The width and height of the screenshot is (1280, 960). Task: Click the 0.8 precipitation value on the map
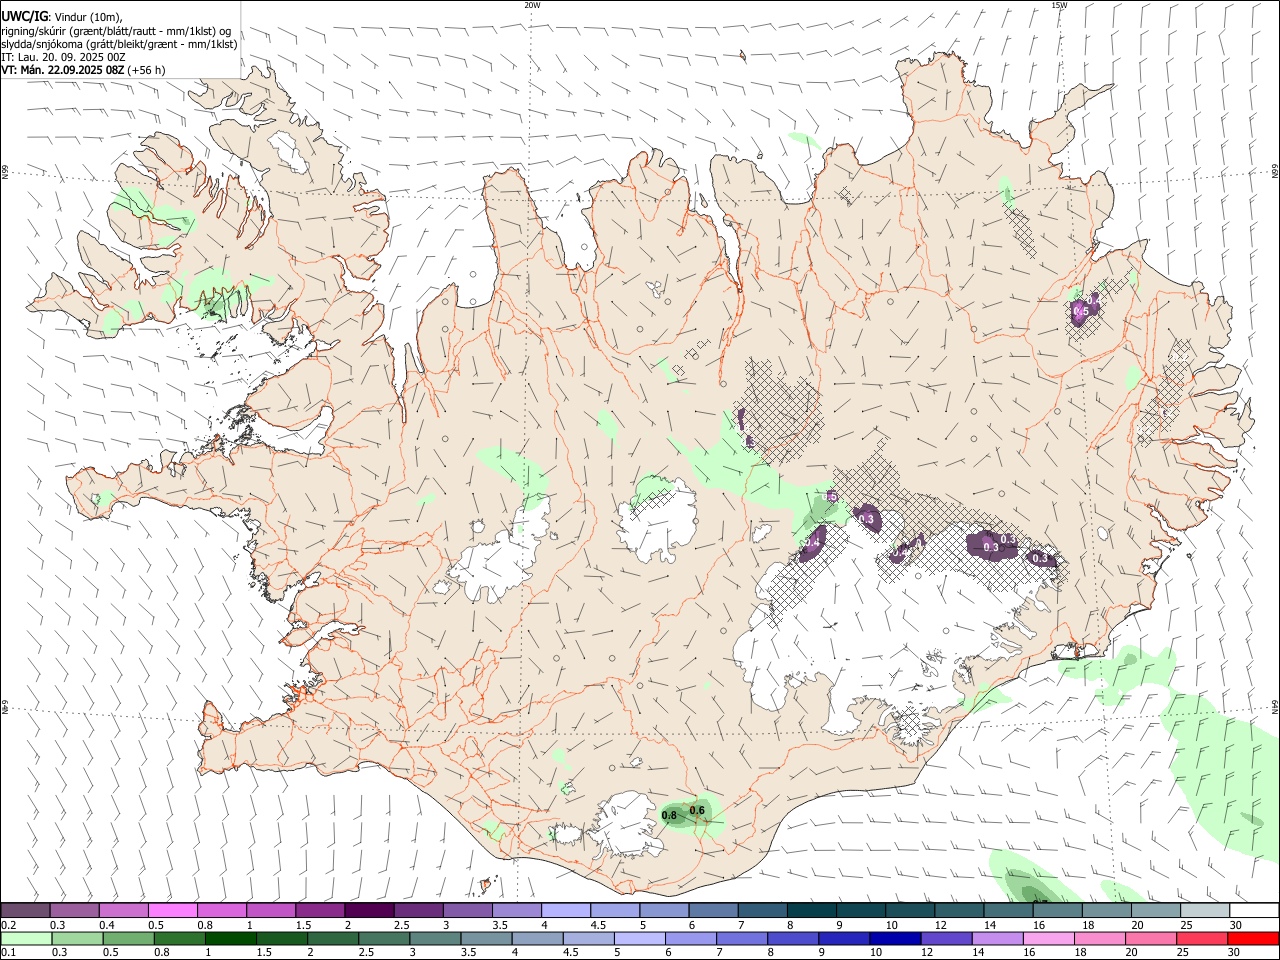[670, 816]
